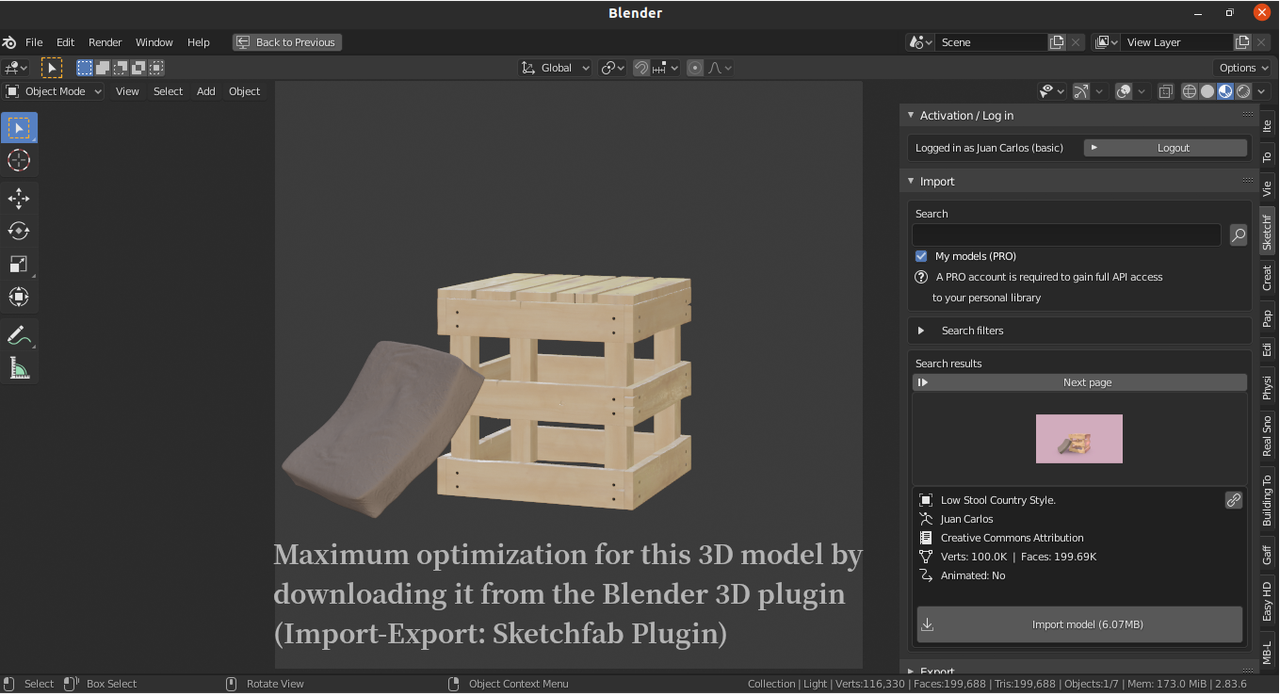Open the Object Mode dropdown
This screenshot has height=695, width=1280.
tap(54, 91)
